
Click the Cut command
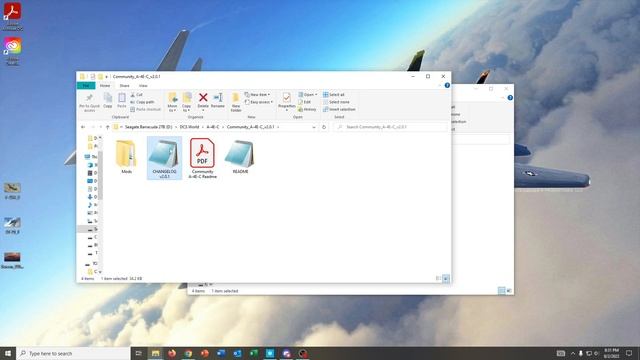pyautogui.click(x=137, y=95)
